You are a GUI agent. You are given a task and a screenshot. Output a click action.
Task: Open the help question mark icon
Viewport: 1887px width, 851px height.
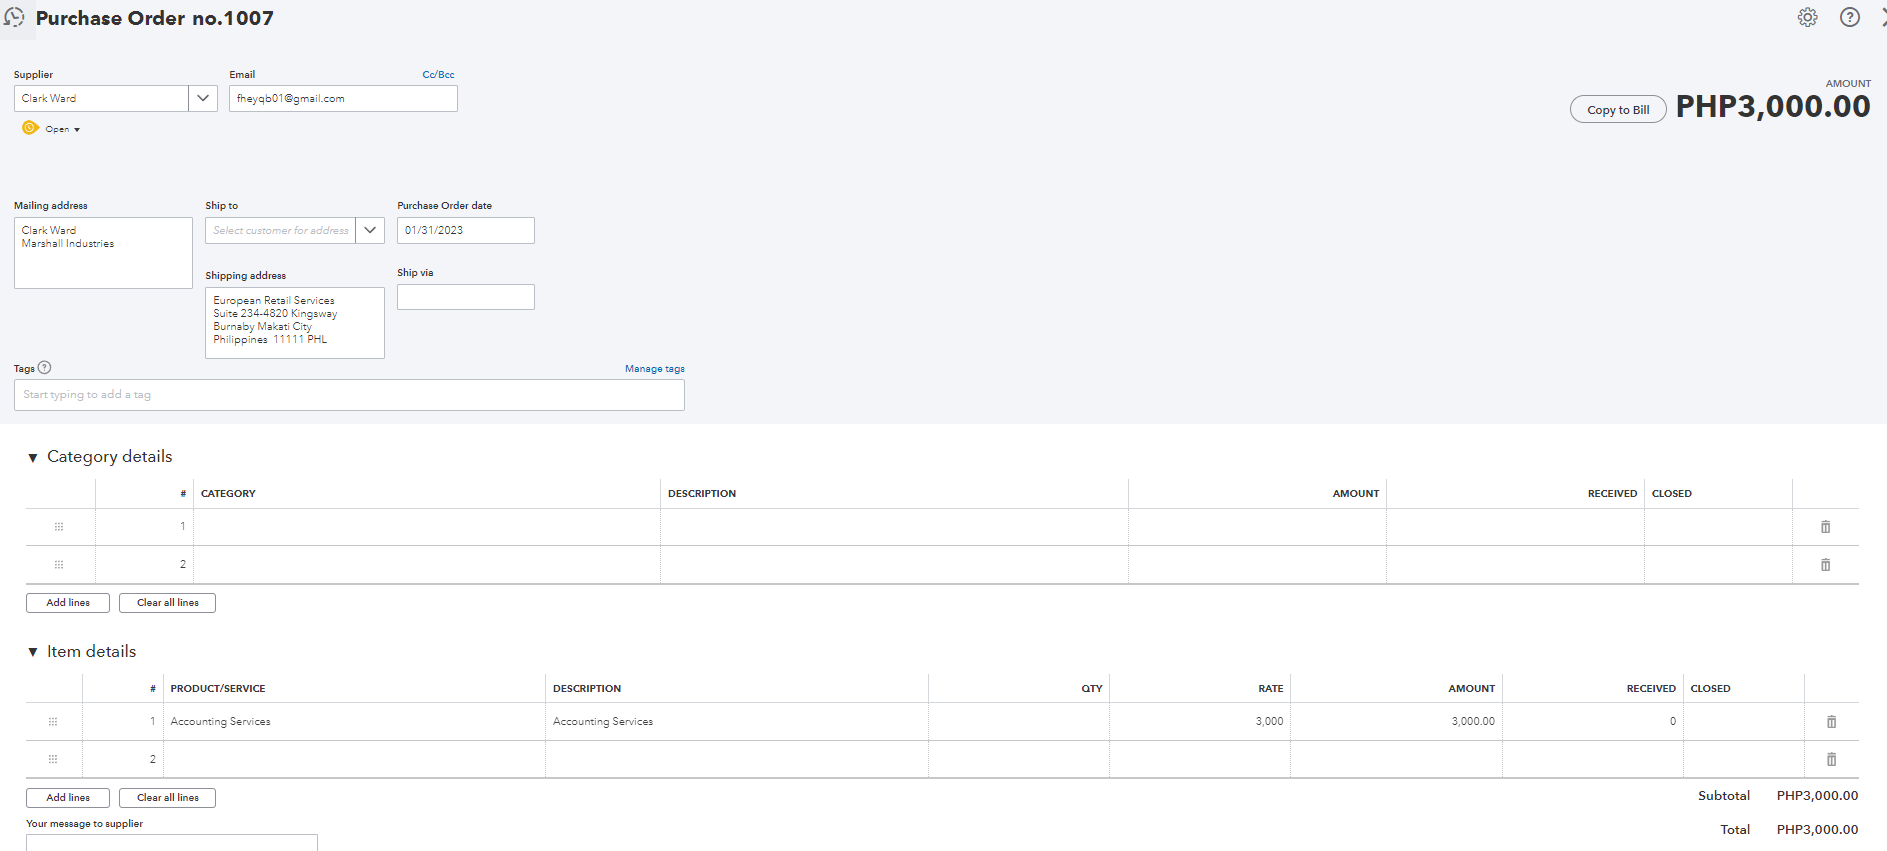pos(1850,17)
